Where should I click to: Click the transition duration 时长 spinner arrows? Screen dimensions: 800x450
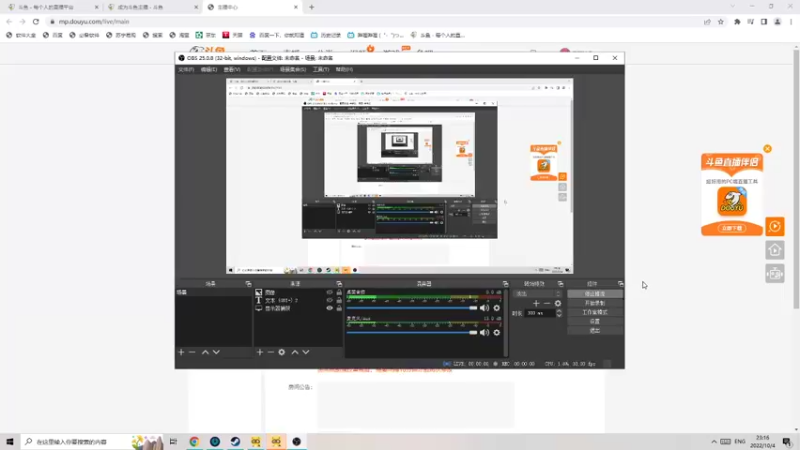[559, 313]
